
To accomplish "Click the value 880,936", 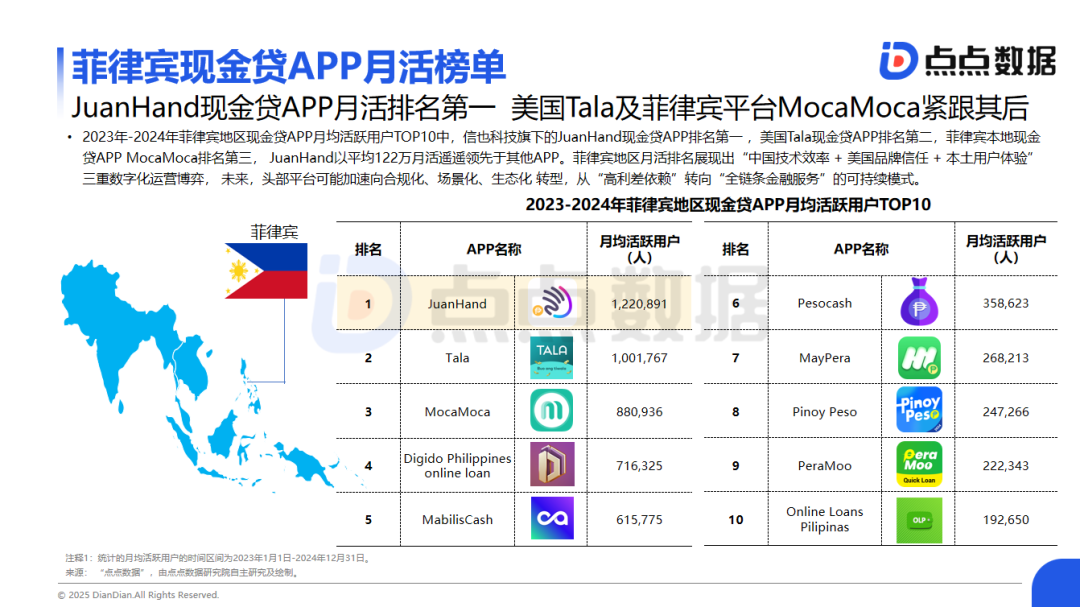I will click(639, 411).
